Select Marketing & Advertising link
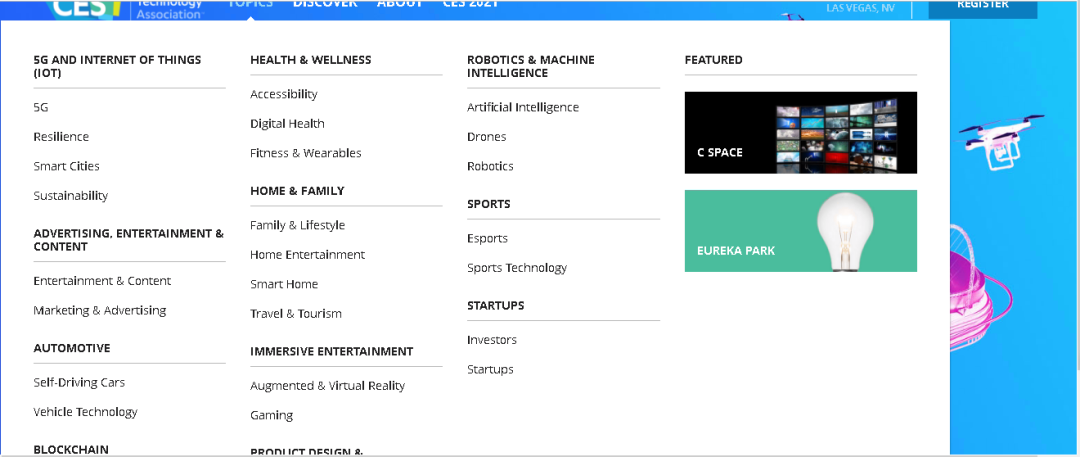Viewport: 1080px width, 457px height. pyautogui.click(x=100, y=310)
